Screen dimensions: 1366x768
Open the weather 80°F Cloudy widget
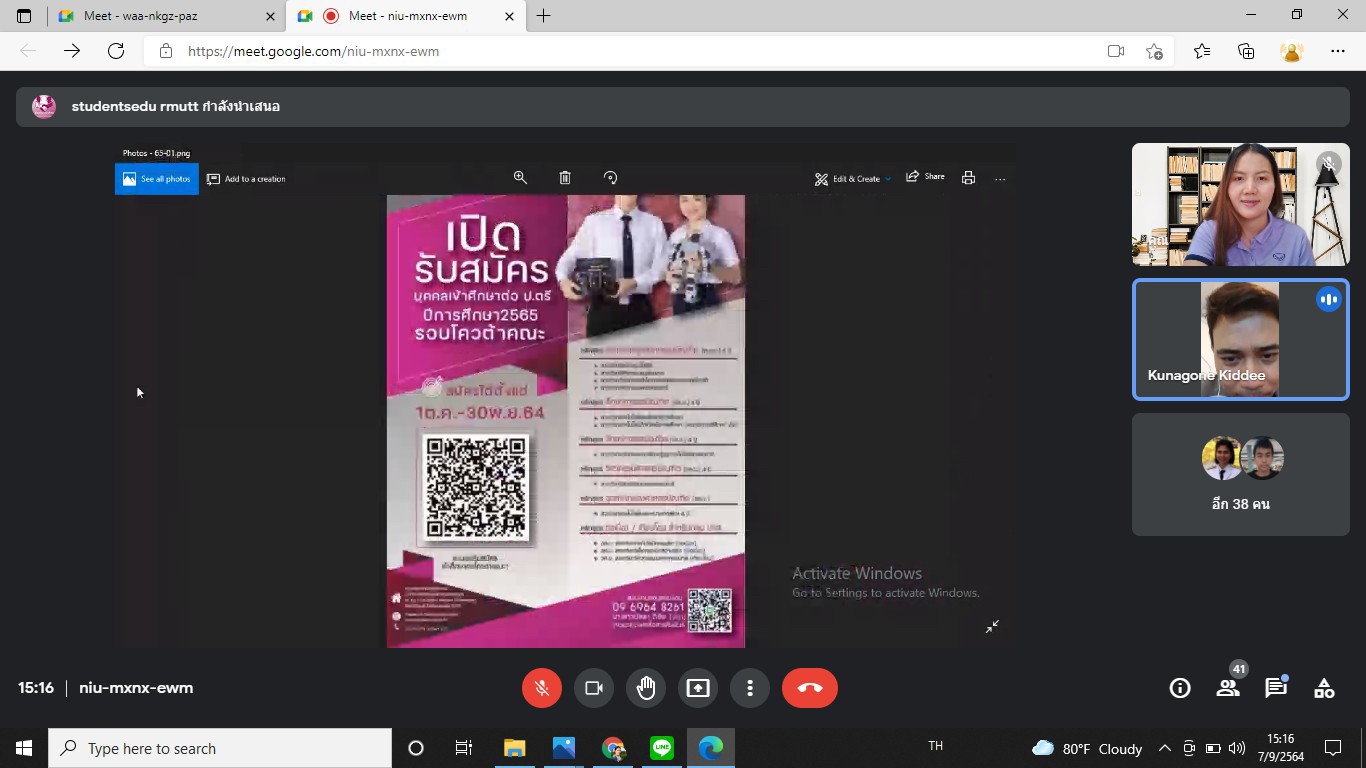(1087, 748)
